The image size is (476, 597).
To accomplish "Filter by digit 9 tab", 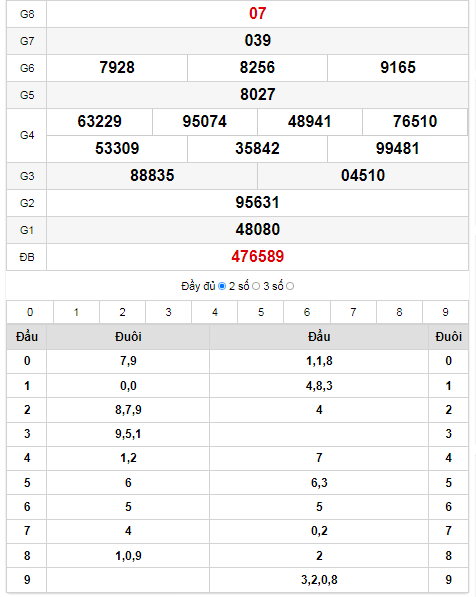I will click(x=446, y=312).
